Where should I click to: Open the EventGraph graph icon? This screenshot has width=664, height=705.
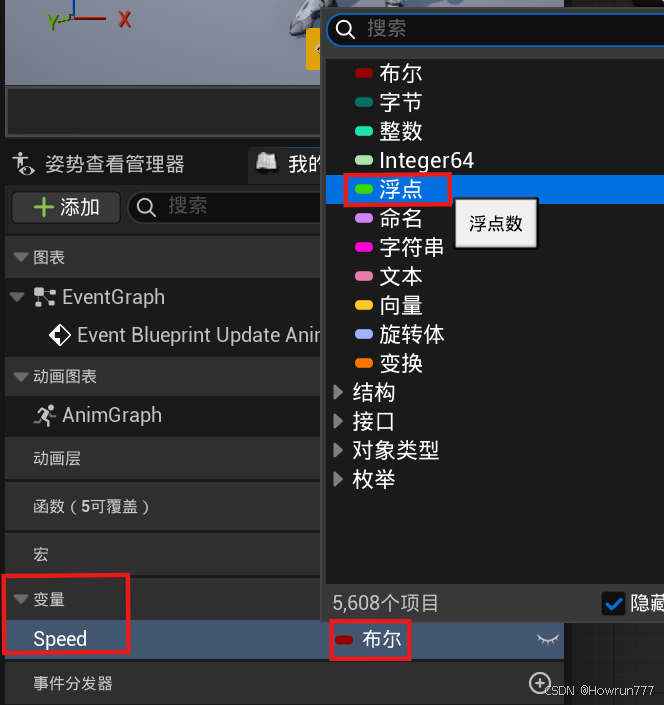coord(45,297)
